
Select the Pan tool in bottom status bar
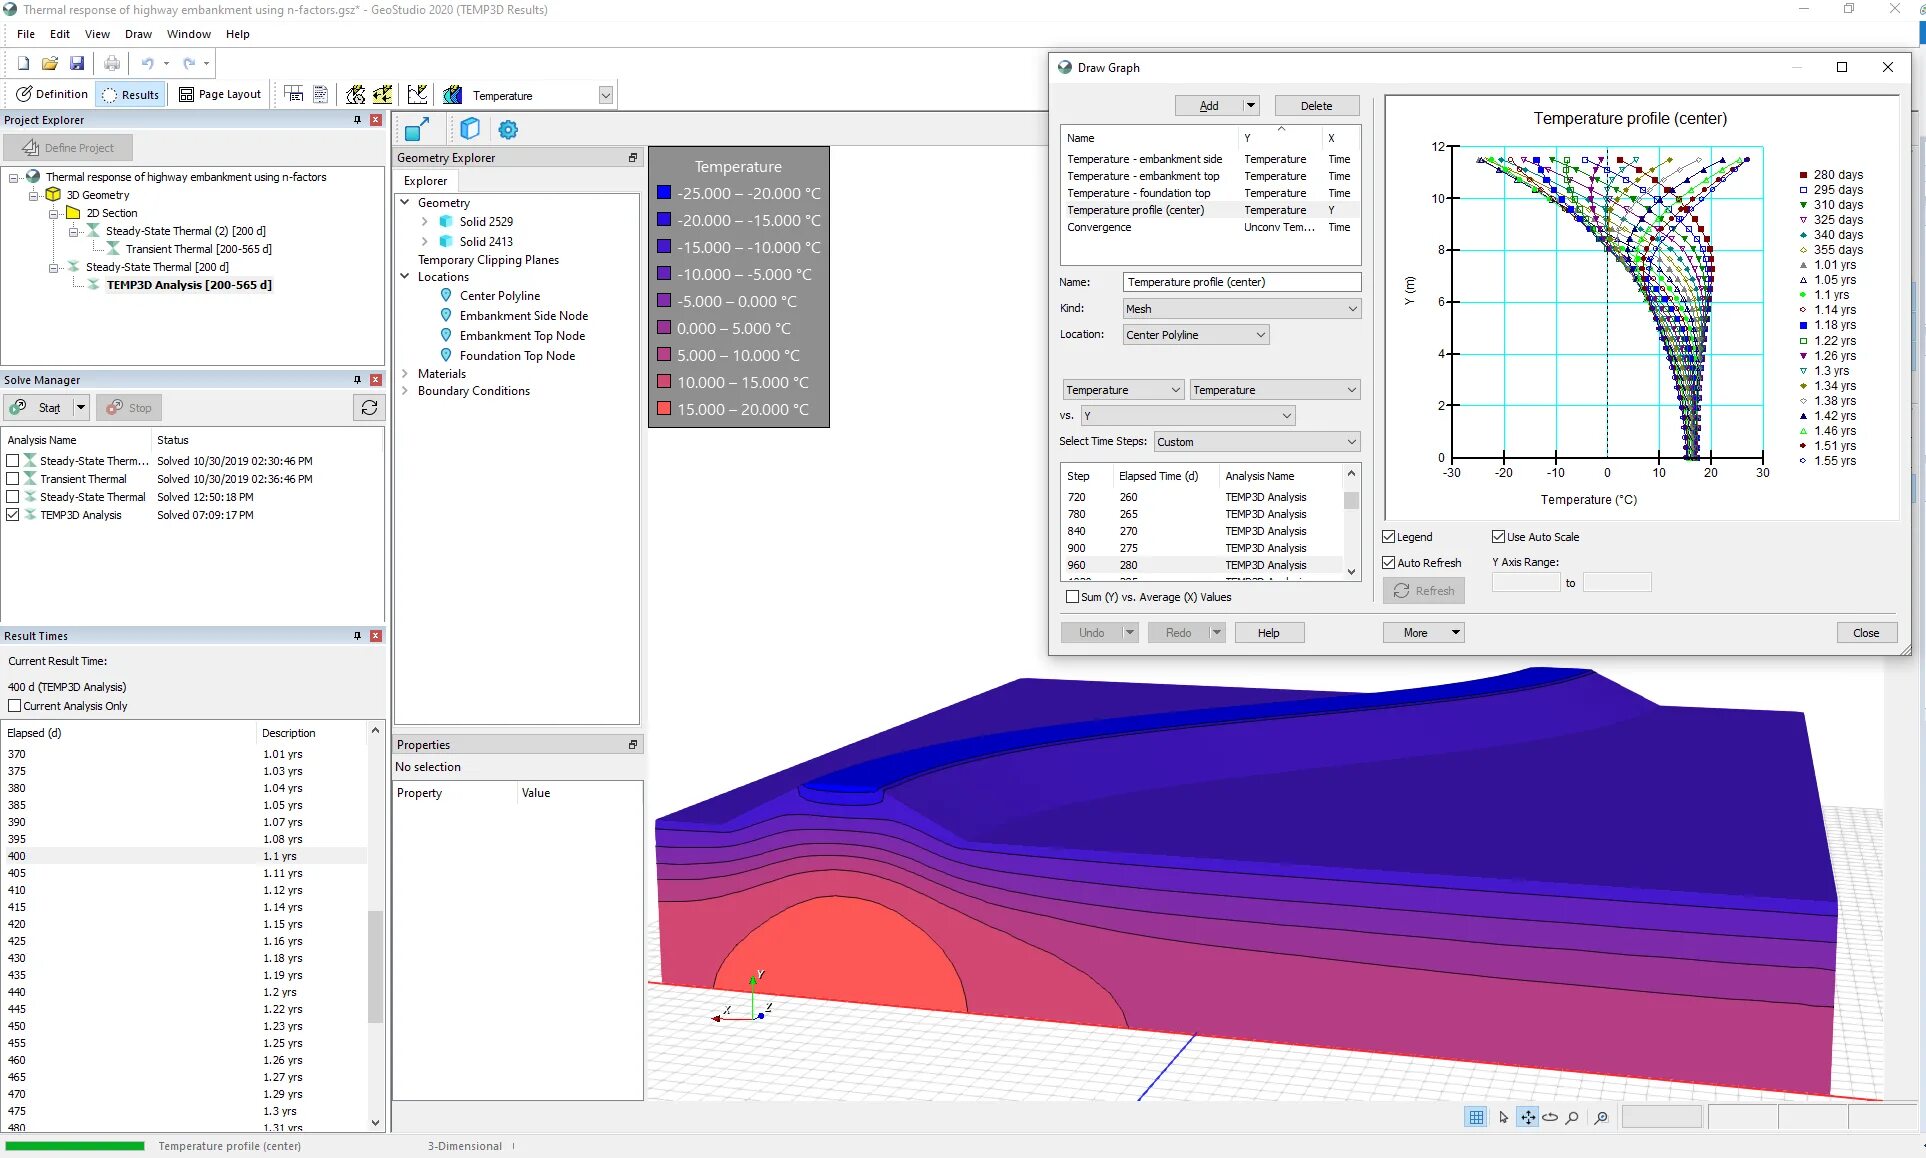1528,1117
